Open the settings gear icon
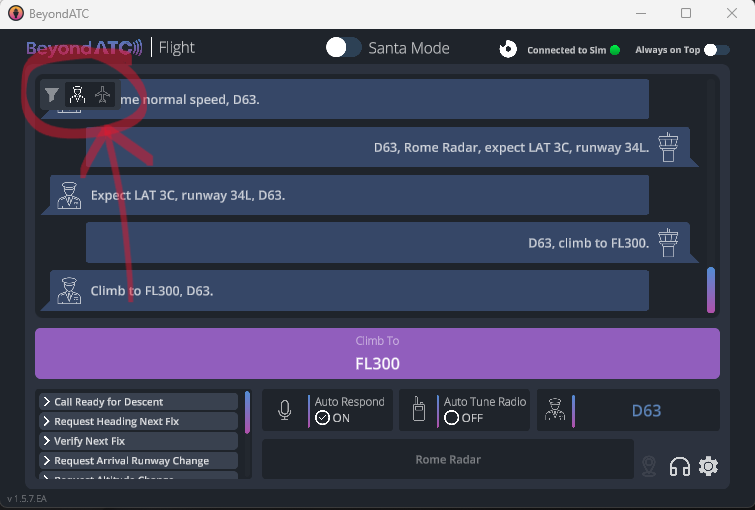The width and height of the screenshot is (755, 510). coord(708,466)
